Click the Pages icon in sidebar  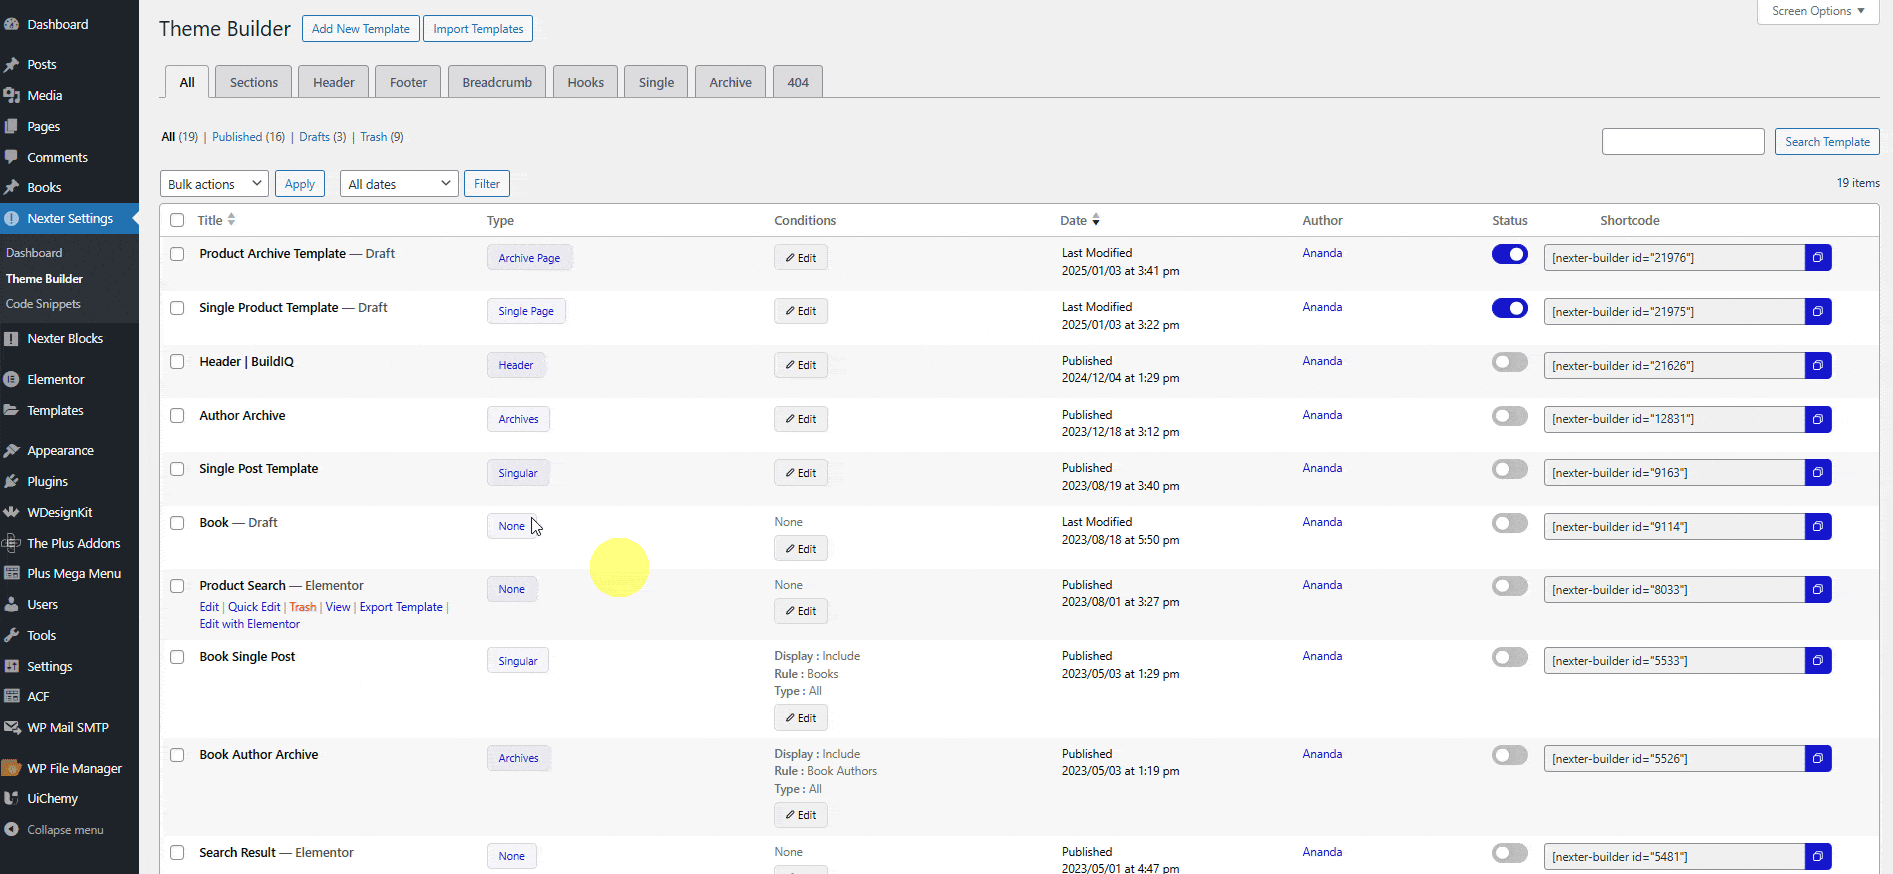[12, 126]
